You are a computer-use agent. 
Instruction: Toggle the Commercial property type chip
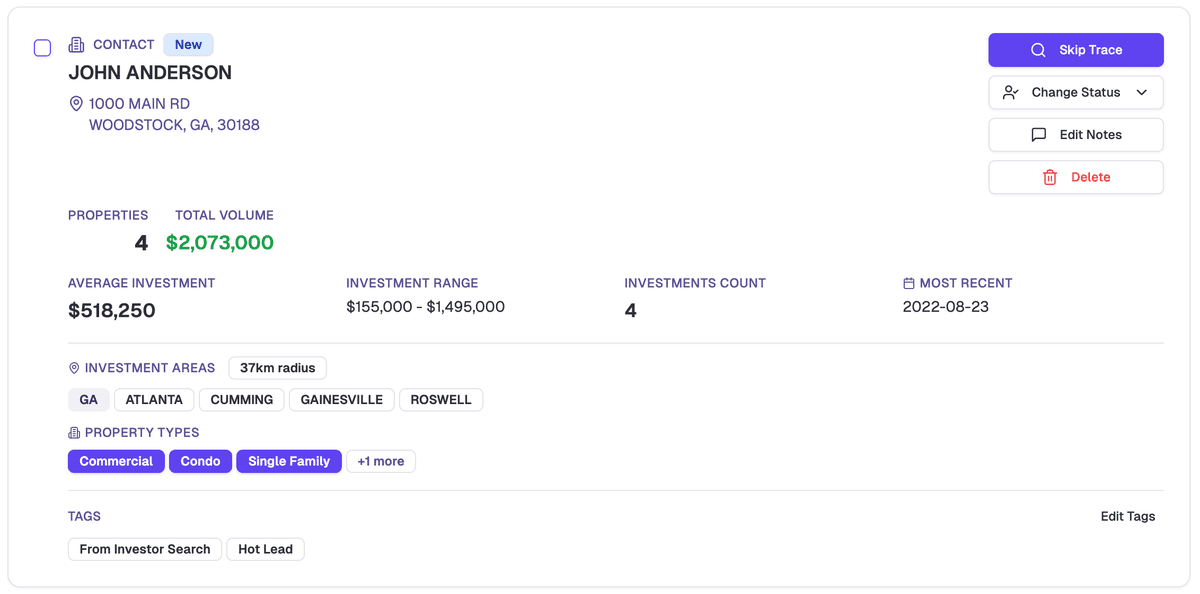[x=116, y=461]
